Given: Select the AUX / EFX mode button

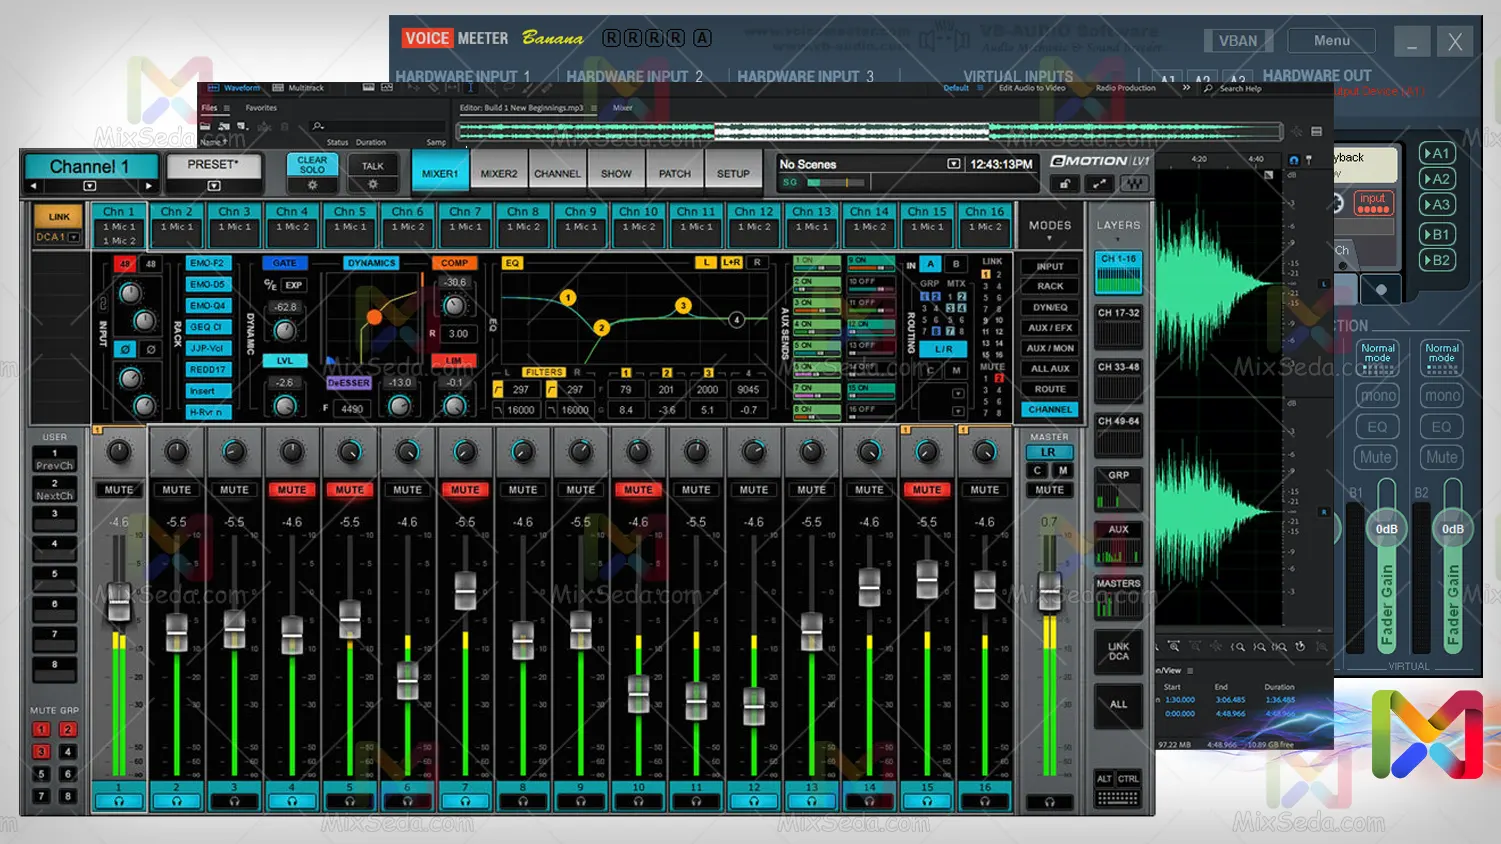Looking at the screenshot, I should click(1050, 328).
